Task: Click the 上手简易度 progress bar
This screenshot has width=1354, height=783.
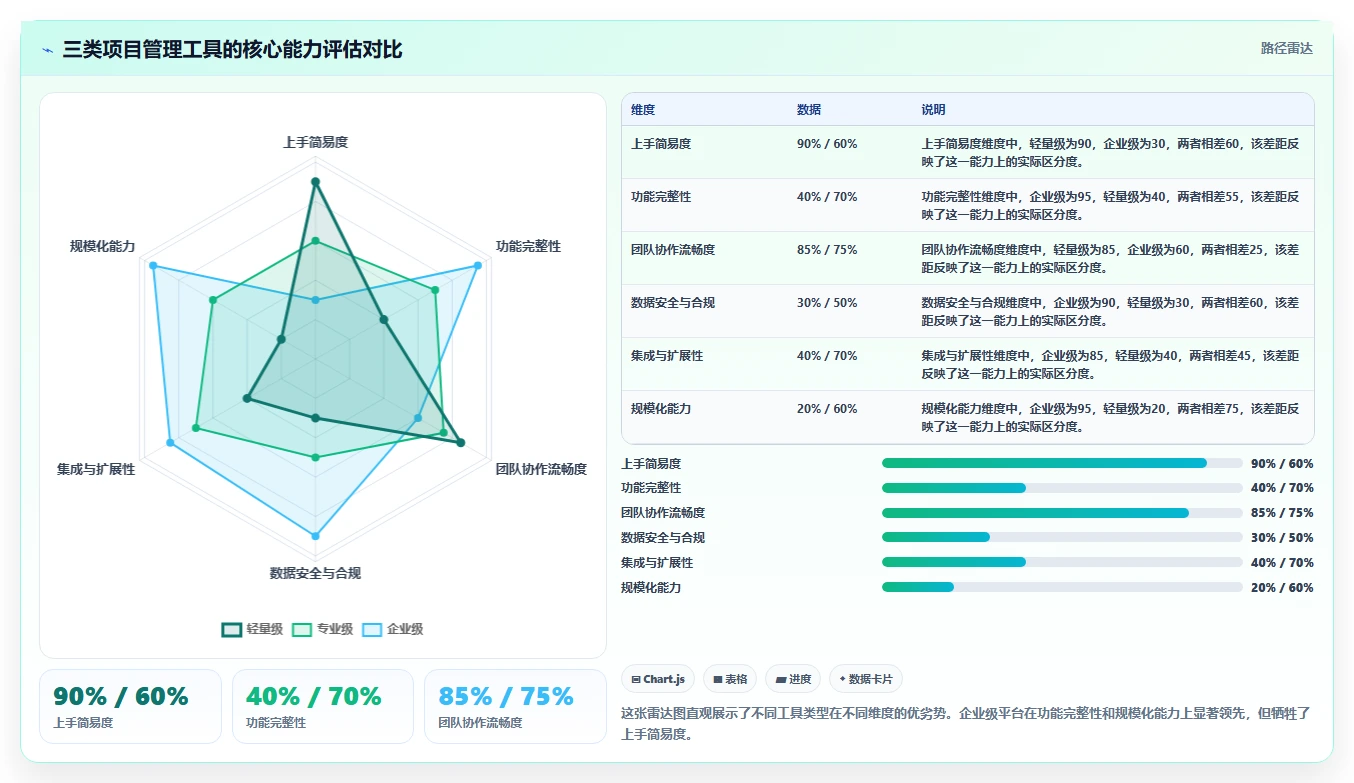Action: coord(1062,463)
